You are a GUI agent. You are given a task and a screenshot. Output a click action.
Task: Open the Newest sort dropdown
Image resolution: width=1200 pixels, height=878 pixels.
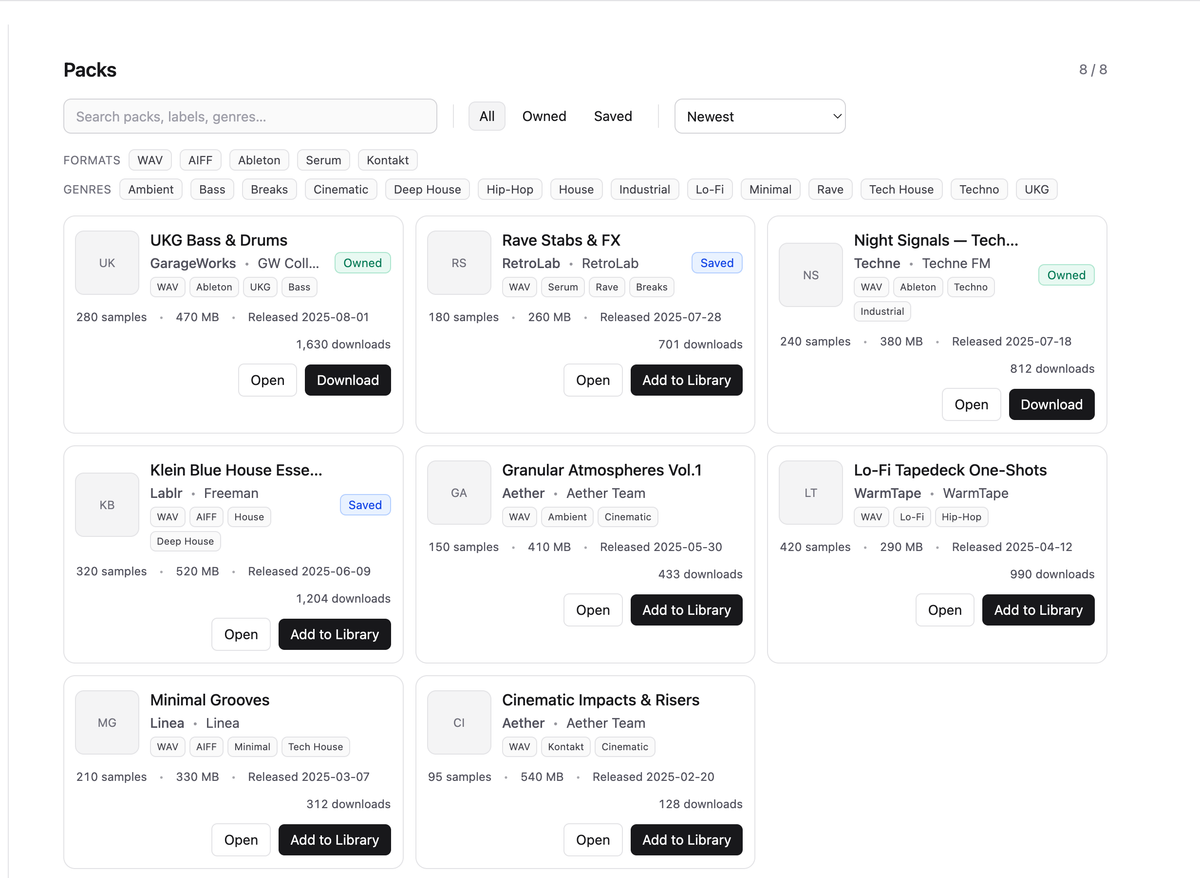coord(760,116)
